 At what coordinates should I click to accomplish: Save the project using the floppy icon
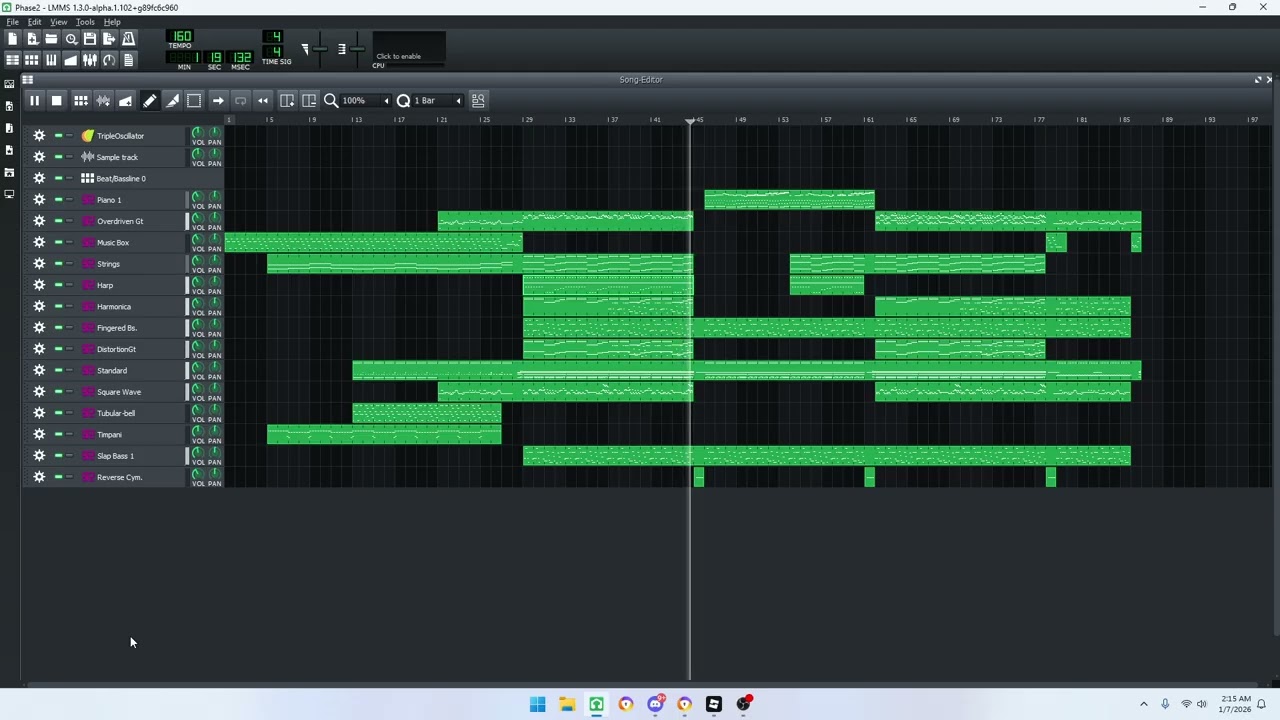[x=90, y=39]
